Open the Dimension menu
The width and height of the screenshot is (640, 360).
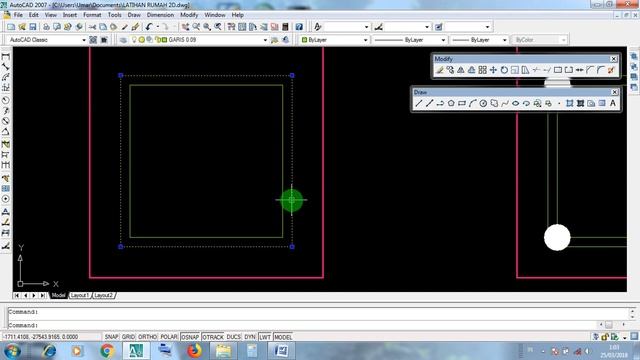tap(160, 15)
